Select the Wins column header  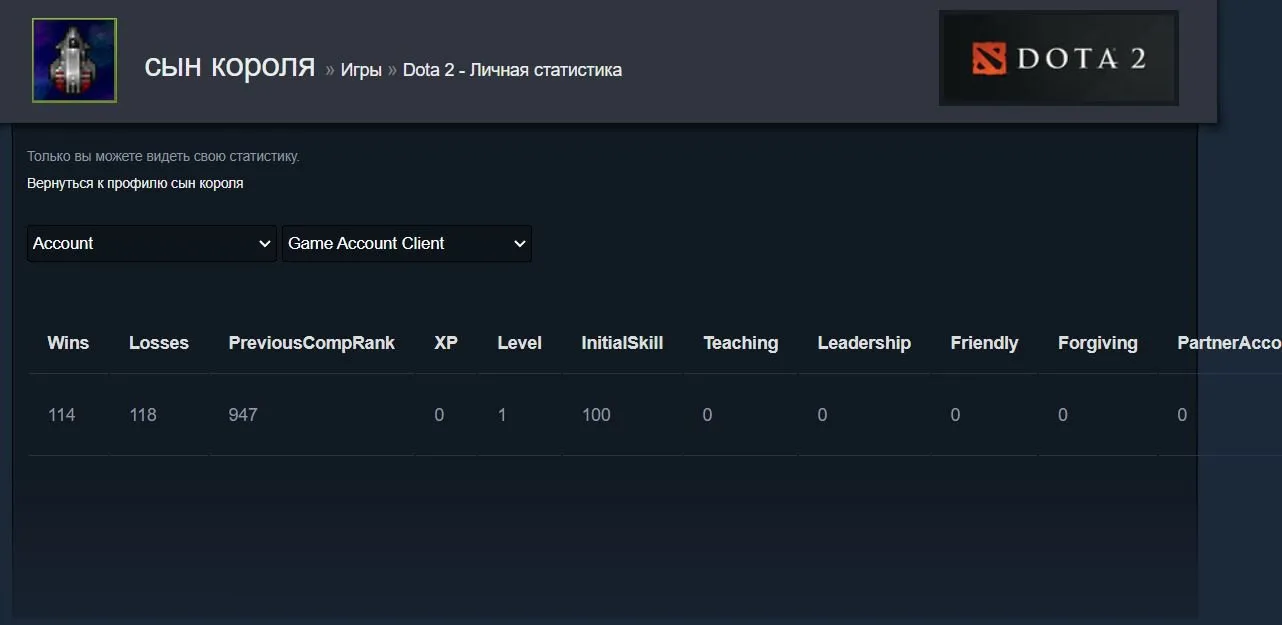click(68, 343)
